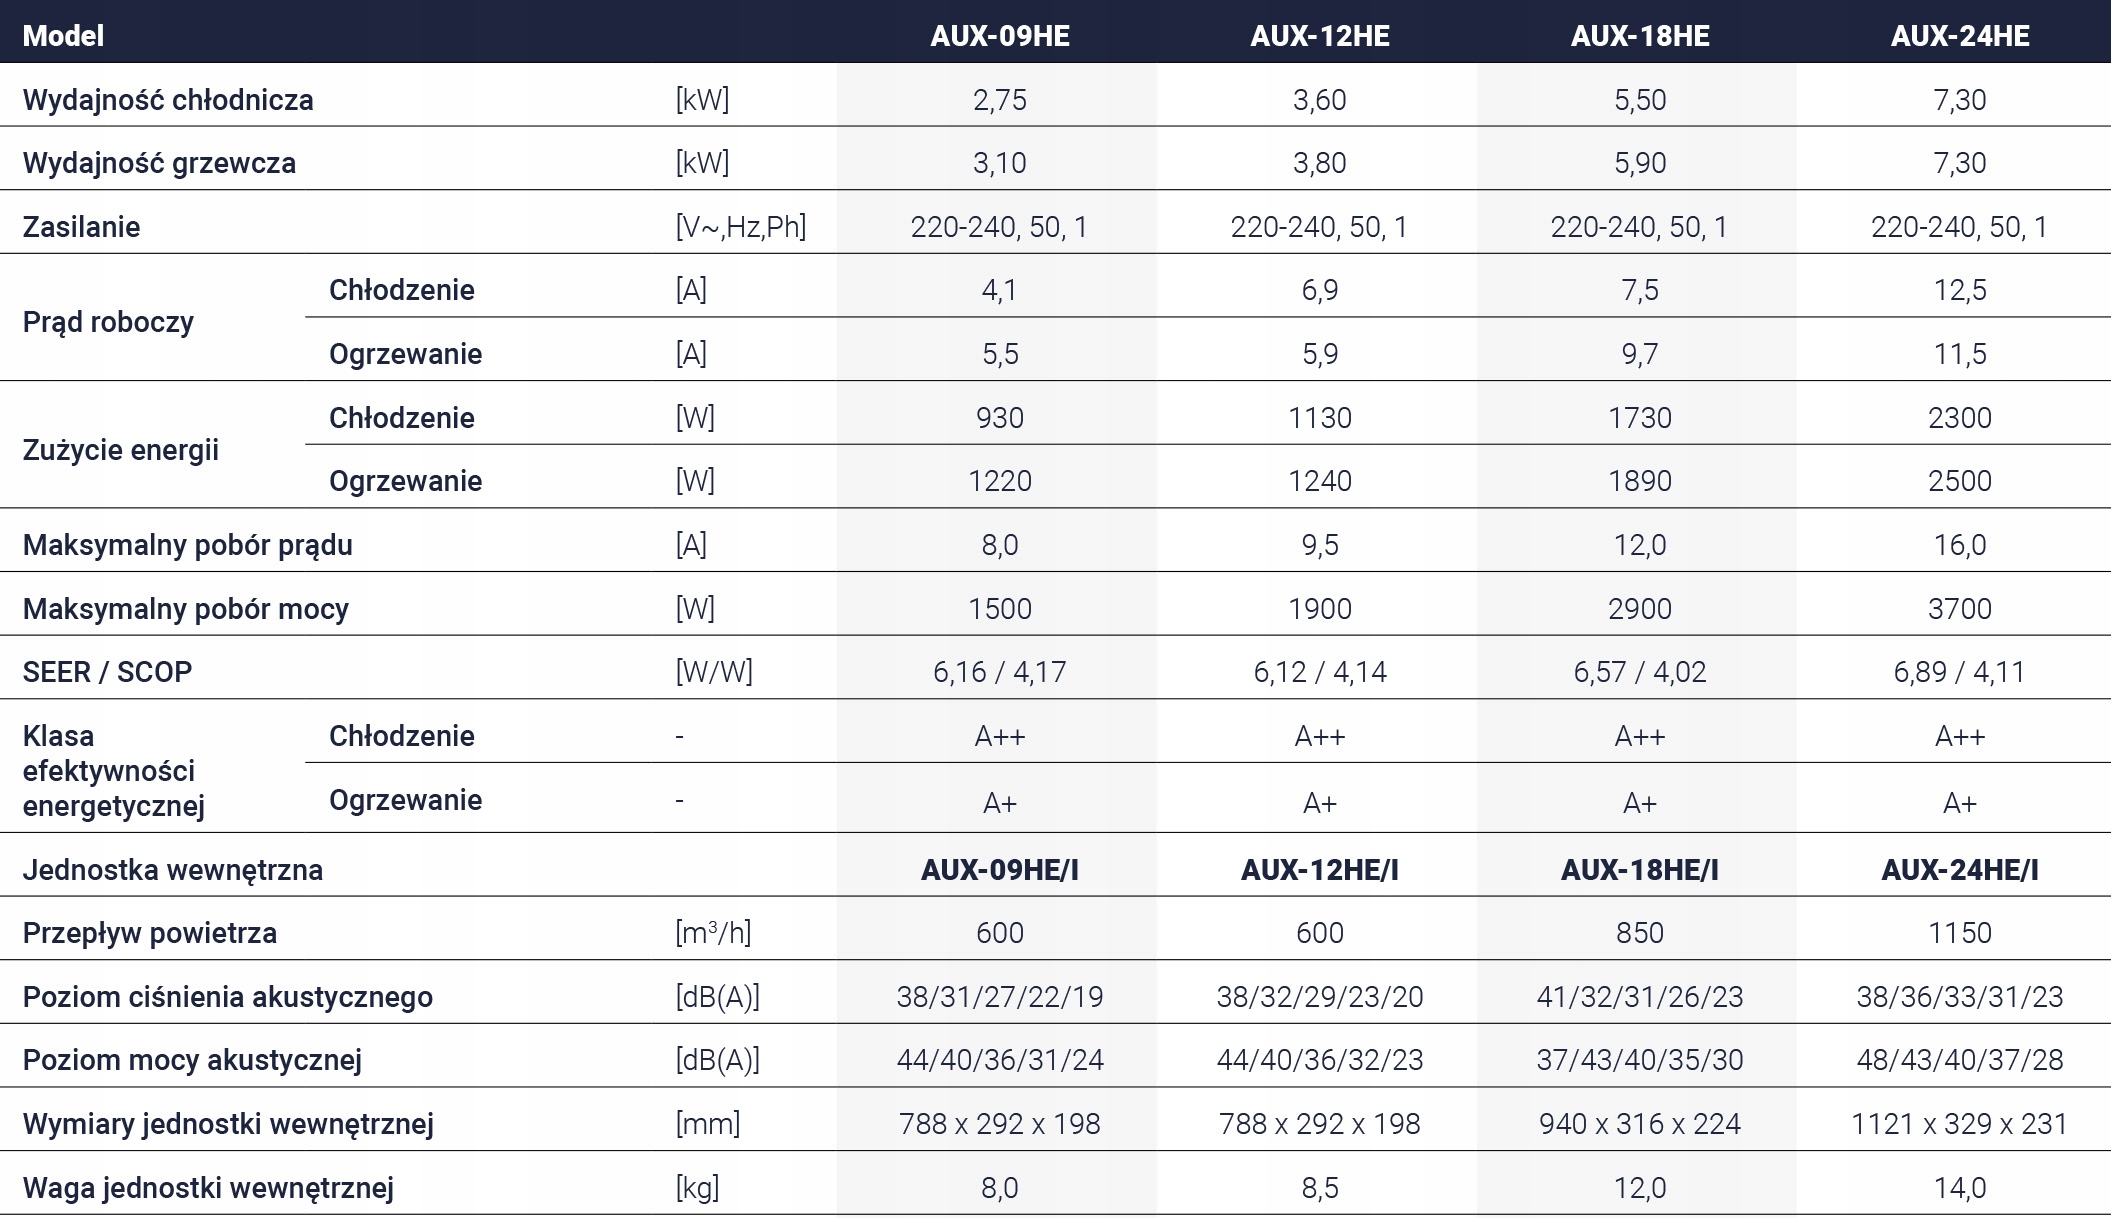Select the Poziom mocy akustycznej row label
Viewport: 2111px width, 1218px height.
coord(192,1060)
